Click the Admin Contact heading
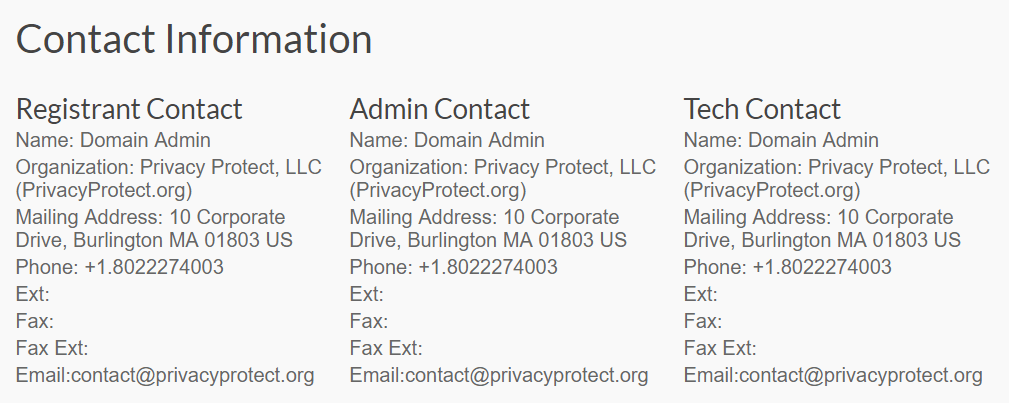The height and width of the screenshot is (403, 1009). click(440, 109)
